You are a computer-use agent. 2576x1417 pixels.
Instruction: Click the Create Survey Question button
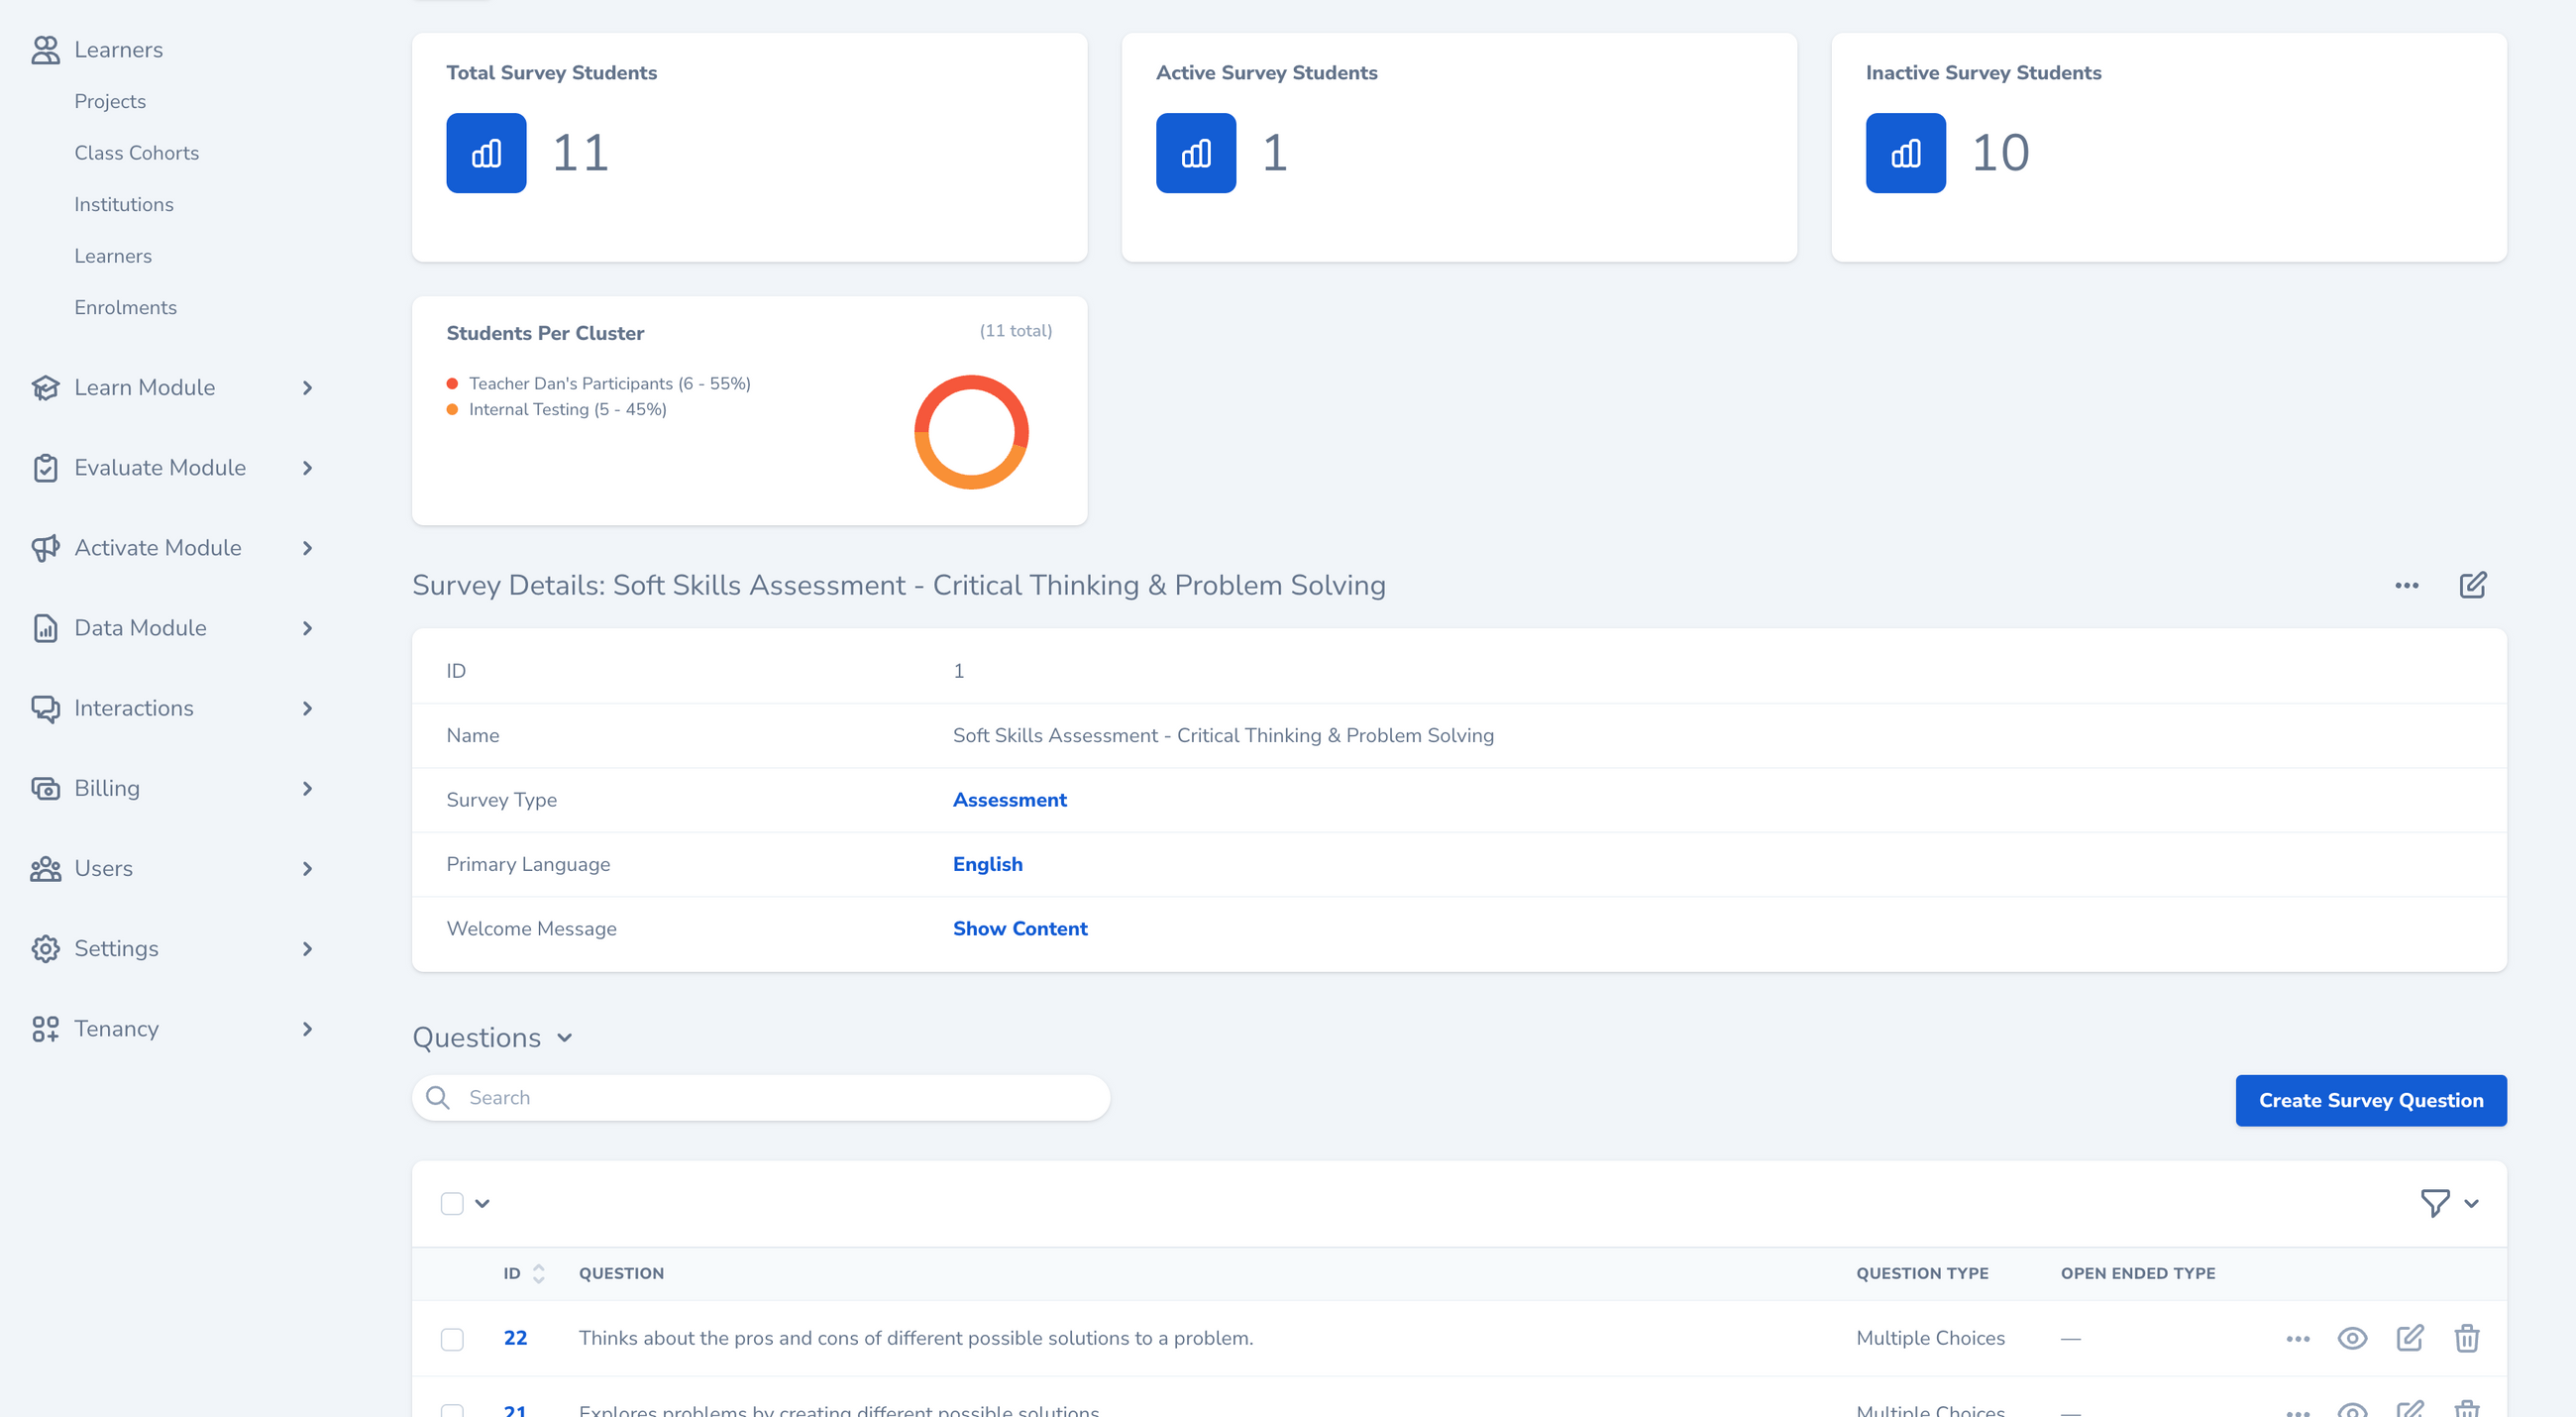click(x=2370, y=1100)
